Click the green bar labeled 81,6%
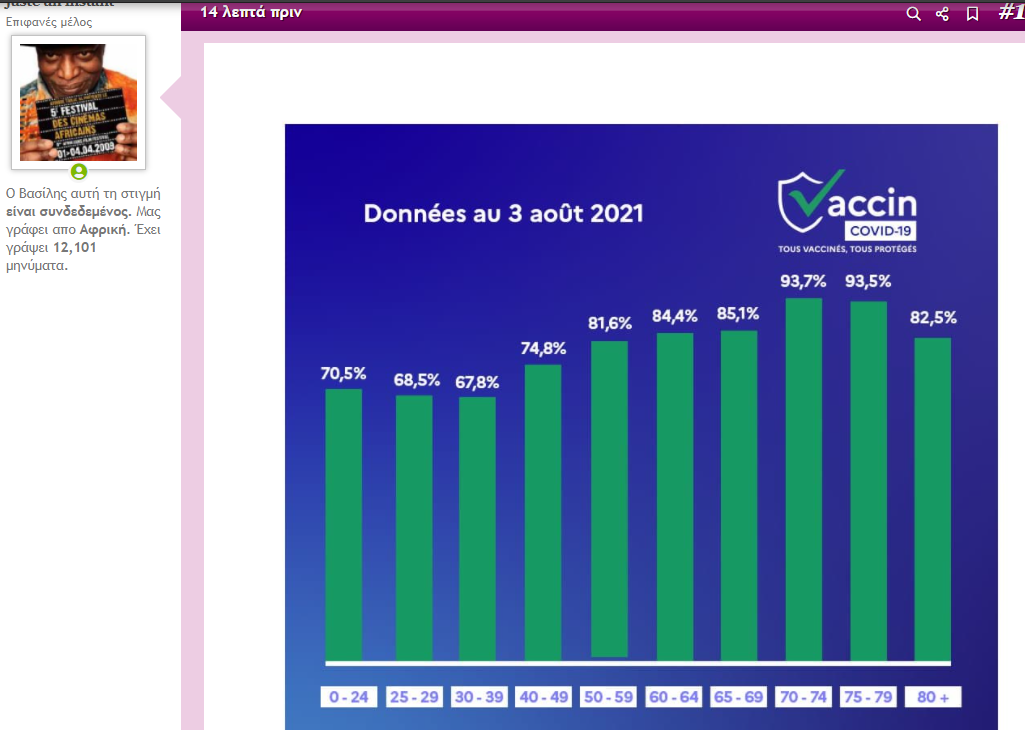Screen dimensions: 1025x730 609,500
